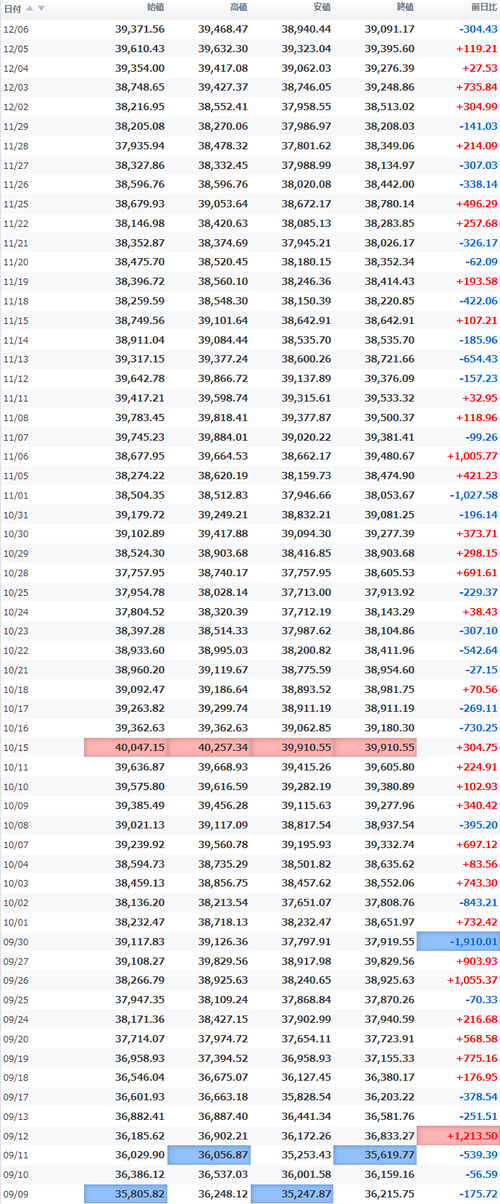
Task: Select the 高値 column header
Action: click(238, 8)
